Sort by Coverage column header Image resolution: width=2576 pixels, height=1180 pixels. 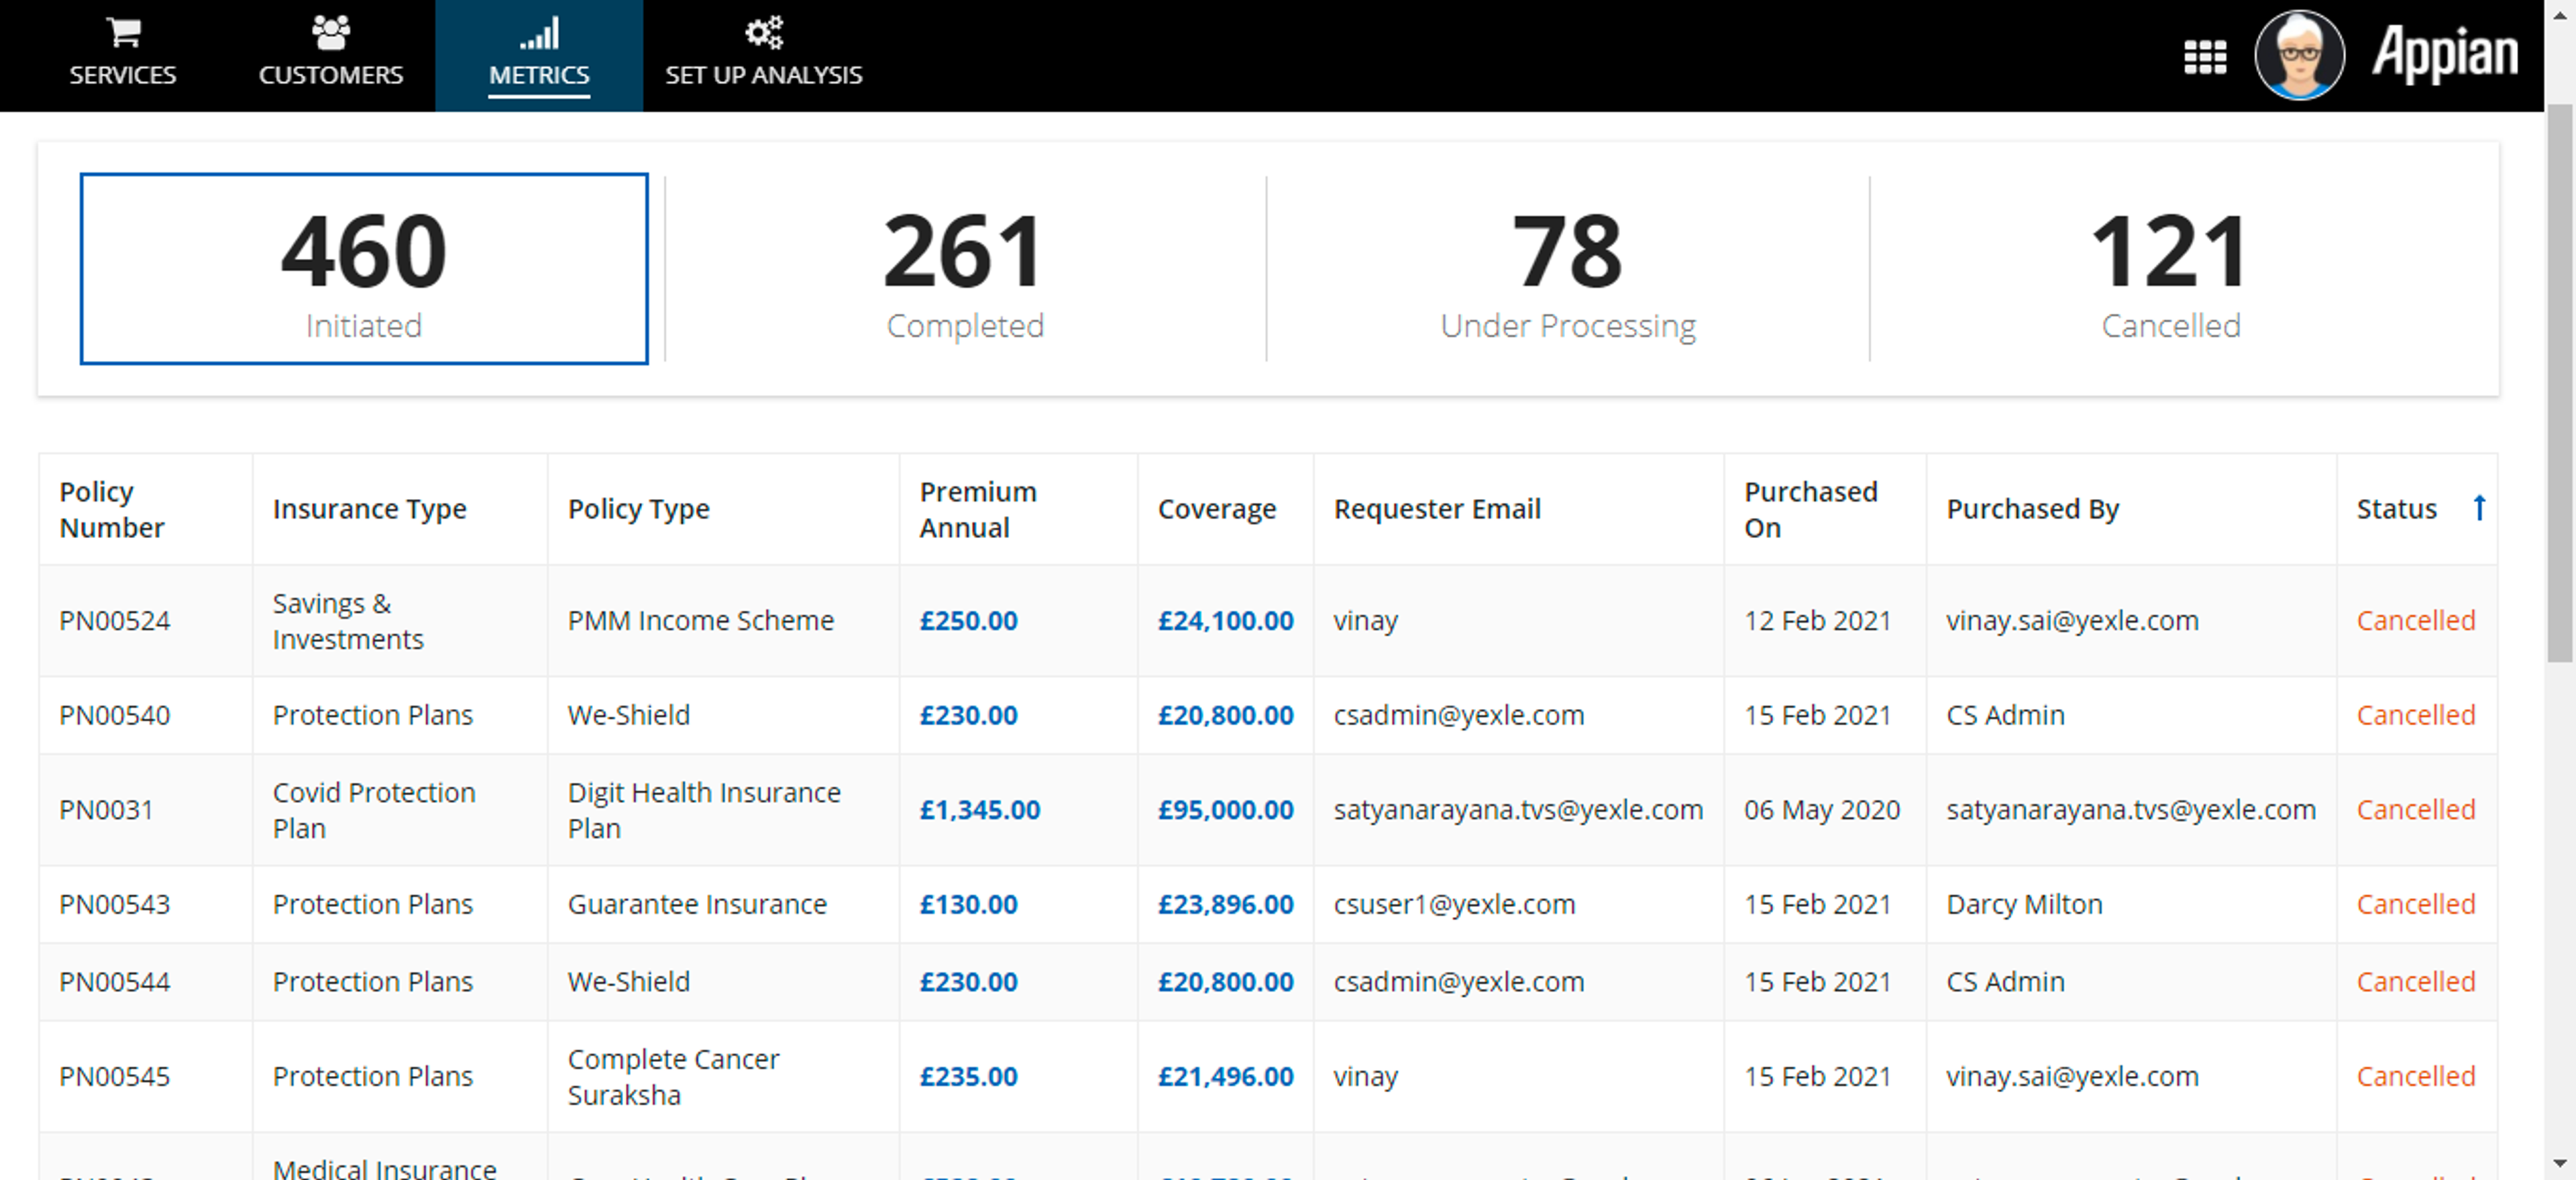(x=1217, y=509)
